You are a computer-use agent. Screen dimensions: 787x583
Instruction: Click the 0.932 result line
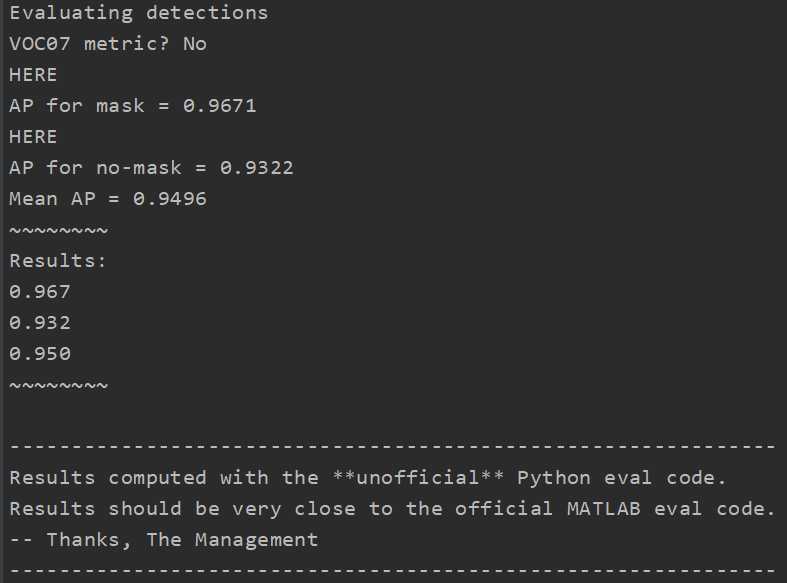40,323
